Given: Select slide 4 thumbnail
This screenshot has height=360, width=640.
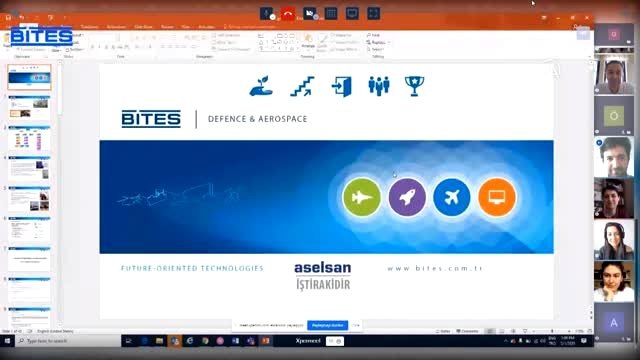Looking at the screenshot, I should click(29, 169).
